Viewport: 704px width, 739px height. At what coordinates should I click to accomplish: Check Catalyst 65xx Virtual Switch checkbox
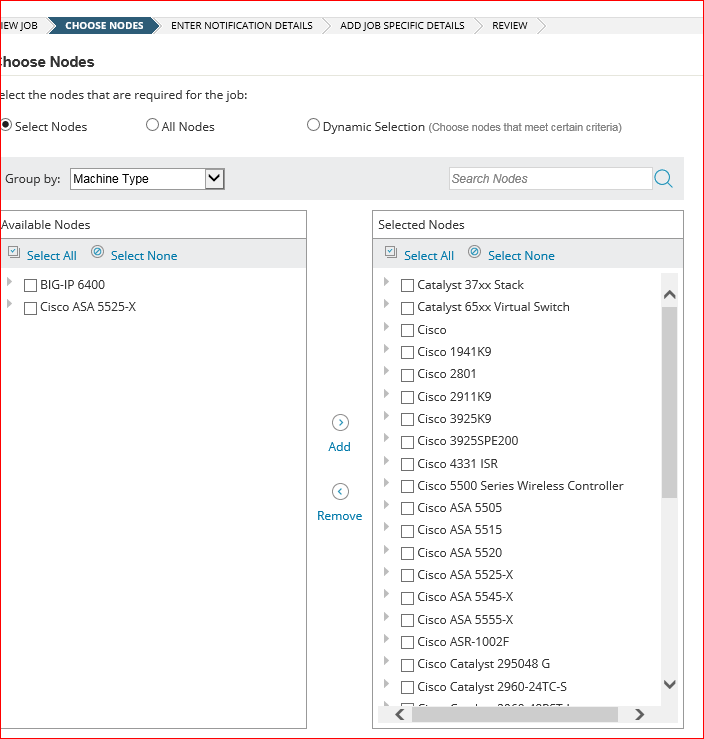click(x=407, y=308)
